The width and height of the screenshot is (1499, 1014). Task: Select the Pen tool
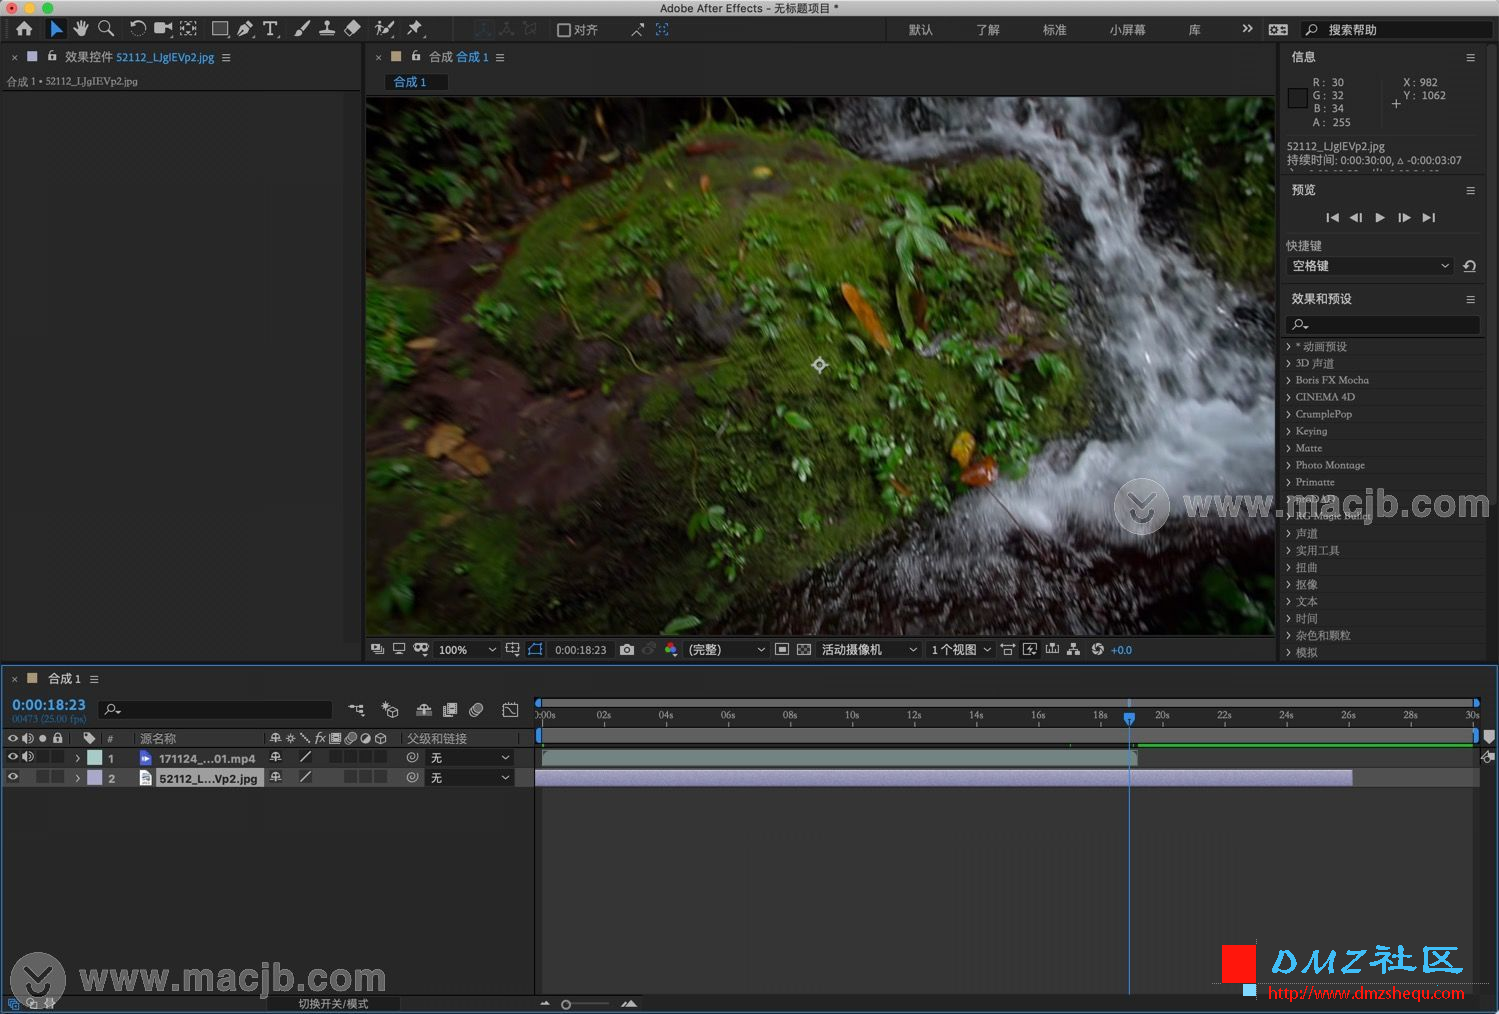click(x=245, y=29)
